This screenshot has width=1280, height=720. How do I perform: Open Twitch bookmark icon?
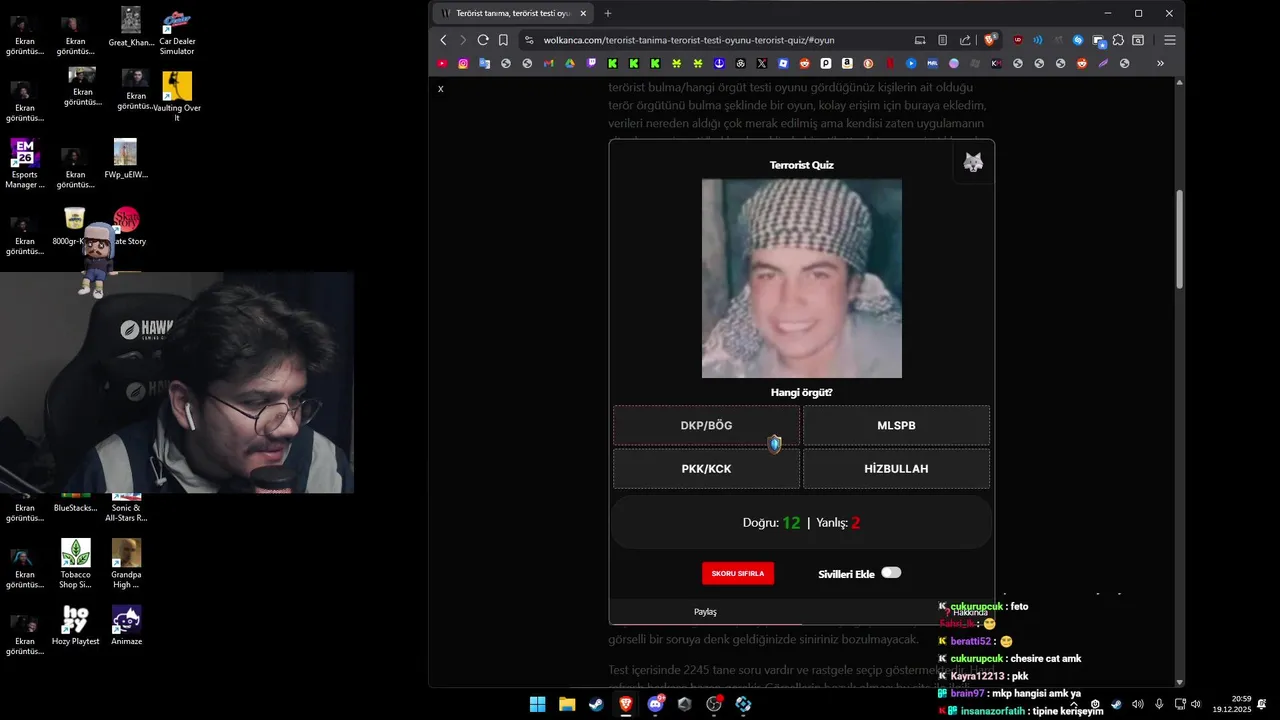tap(591, 63)
